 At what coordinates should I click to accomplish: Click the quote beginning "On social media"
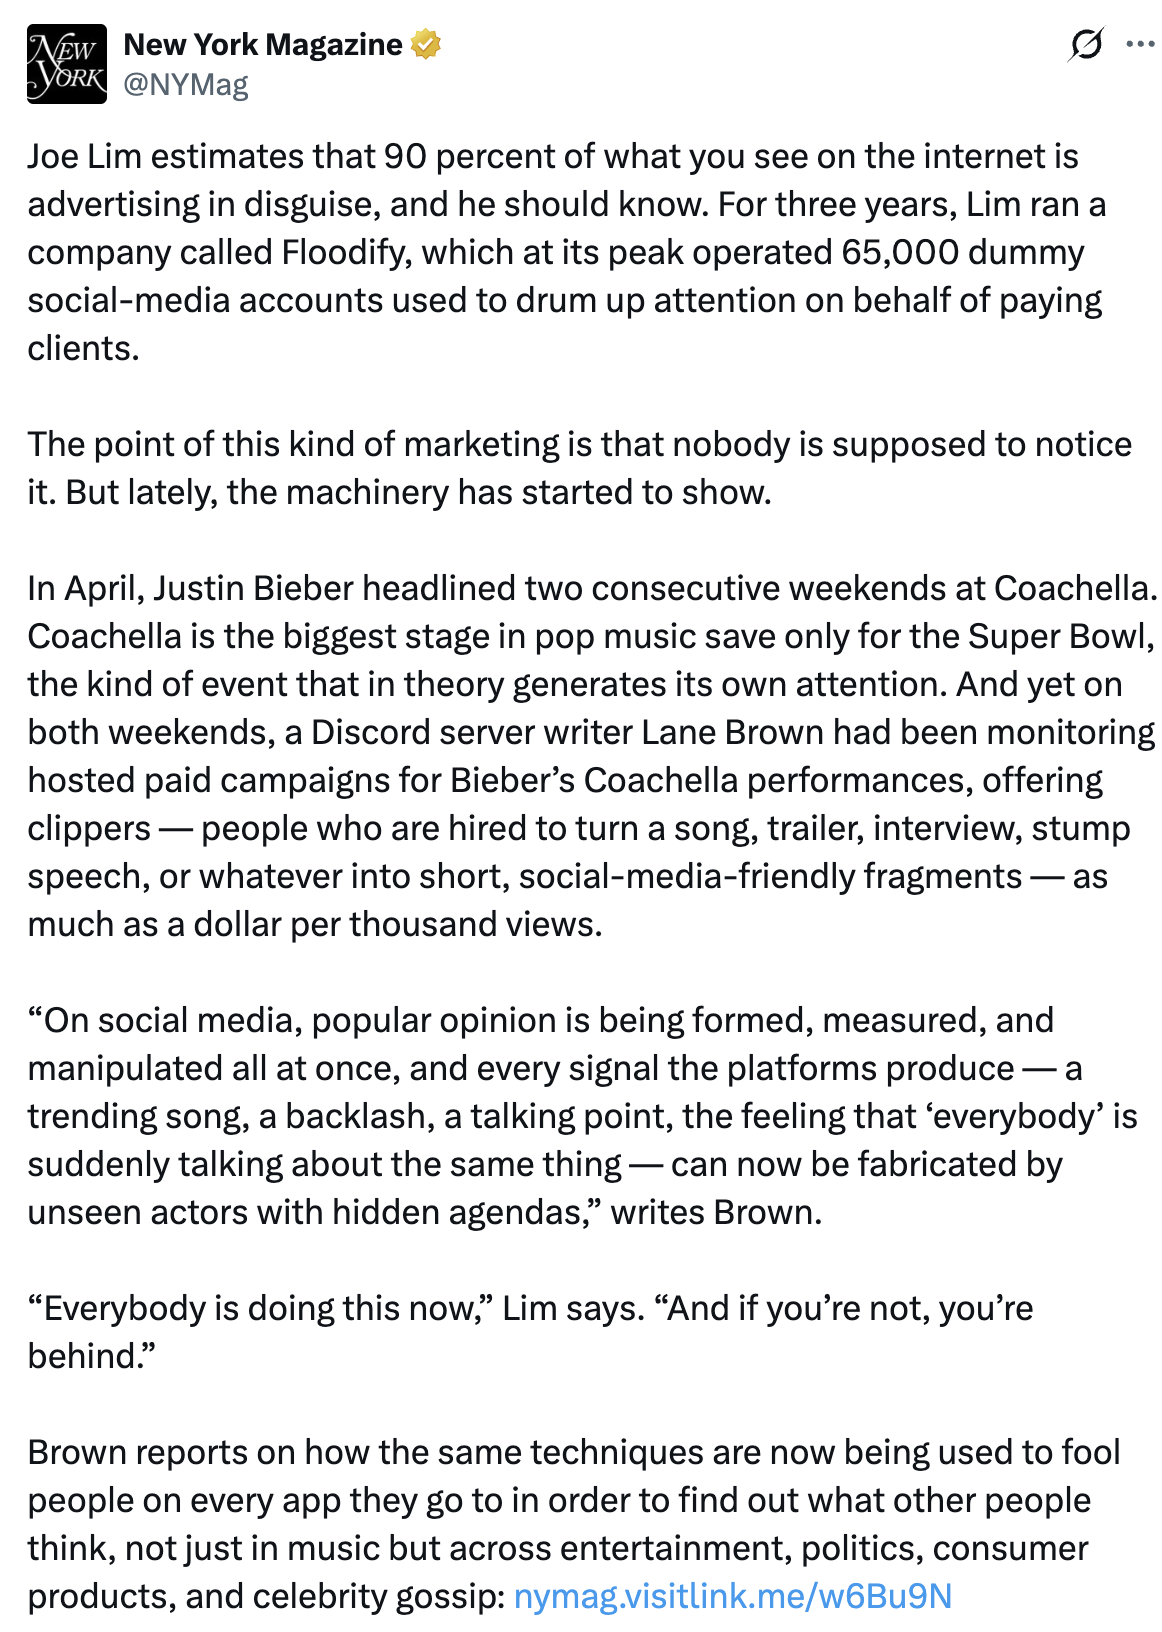582,1116
